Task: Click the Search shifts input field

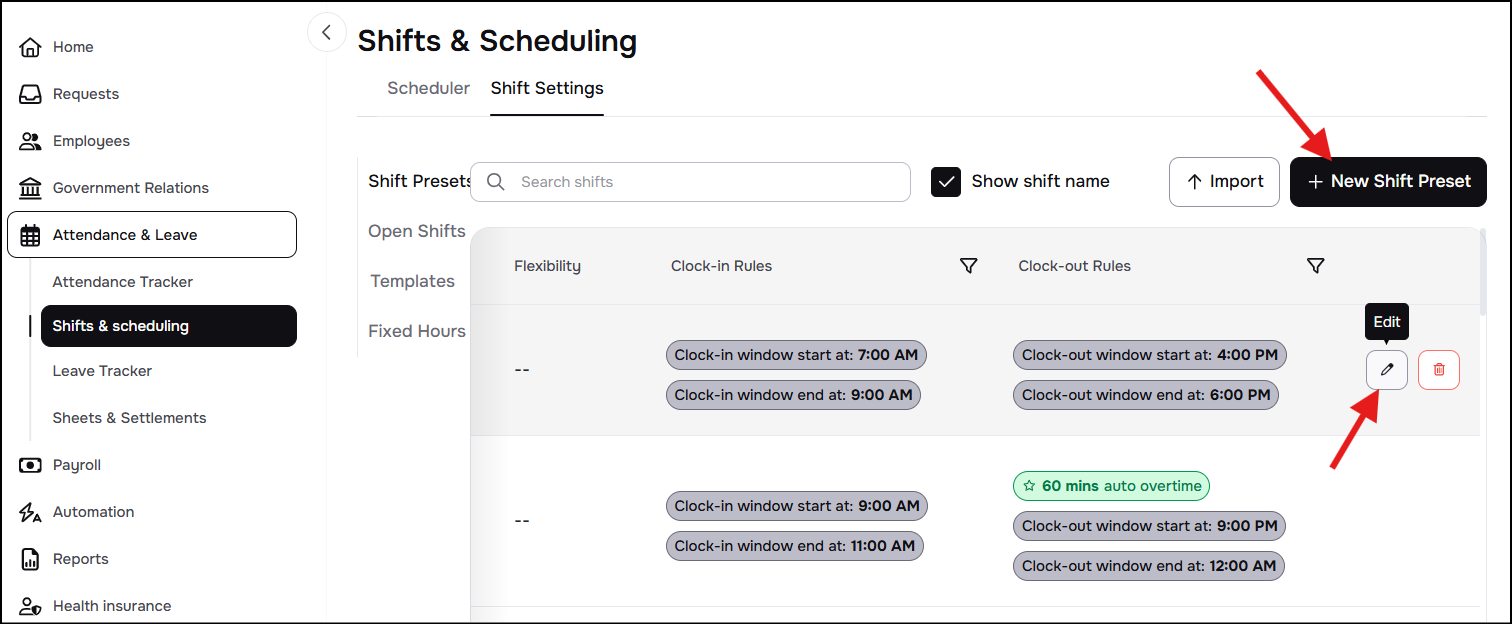Action: (700, 182)
